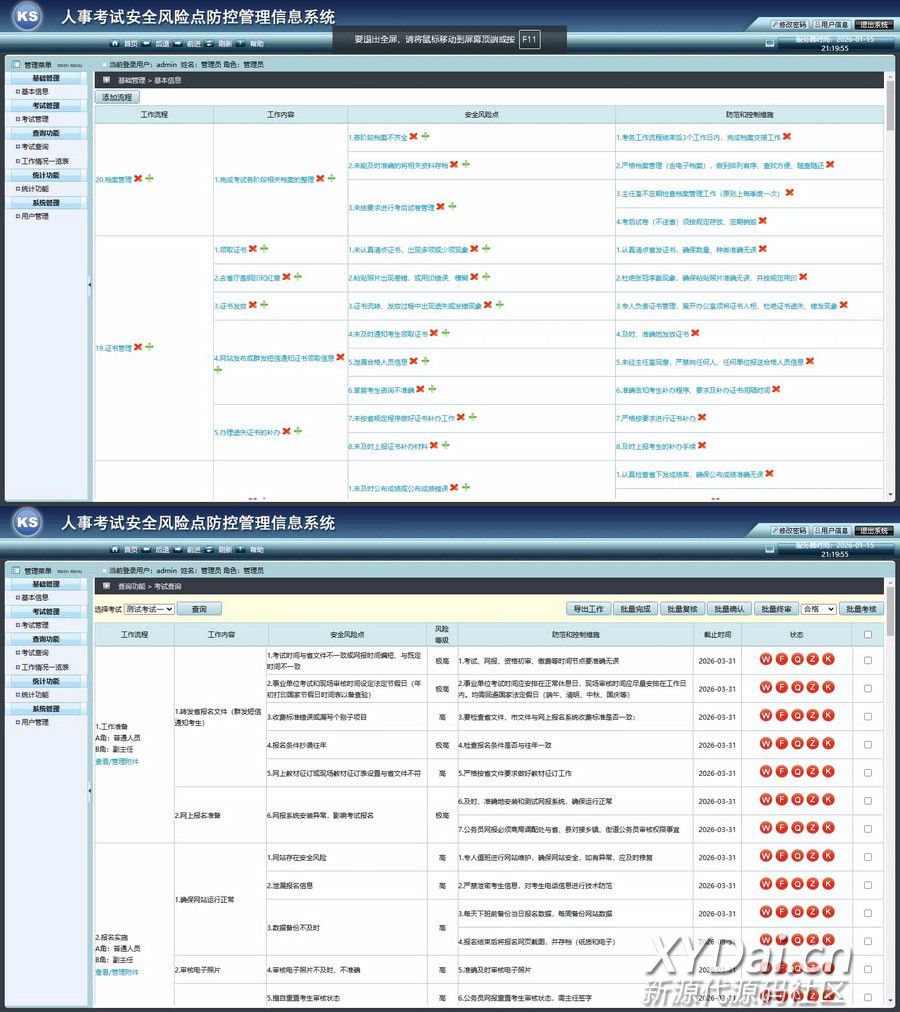Screen dimensions: 900x1012
Task: Click green plus after 5.泄露合格人员信息
Action: coord(425,361)
